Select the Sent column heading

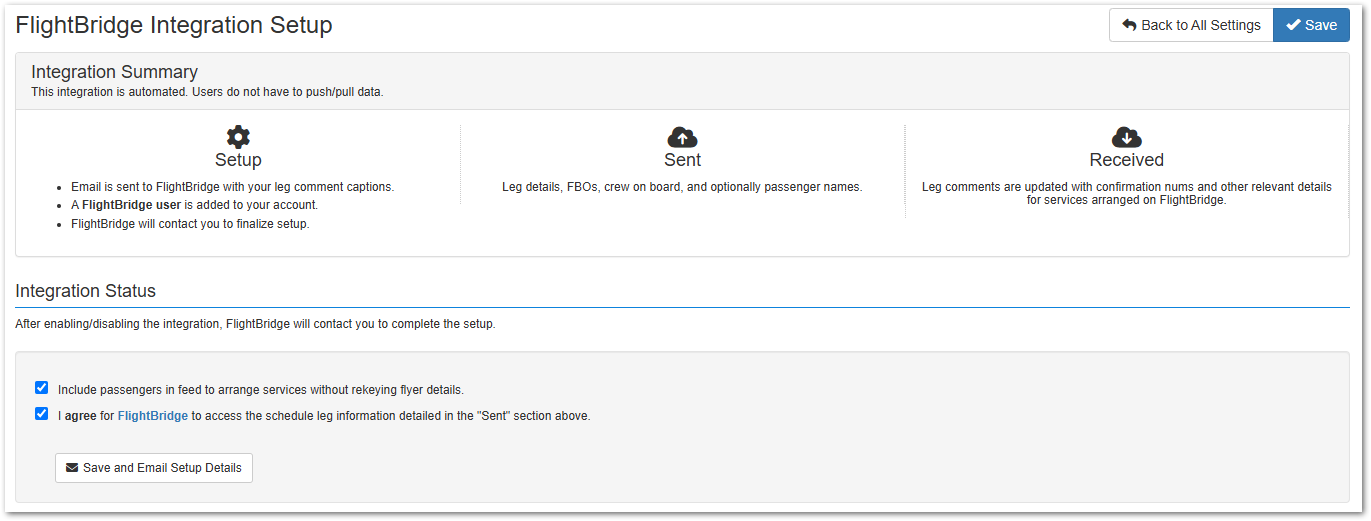coord(683,160)
